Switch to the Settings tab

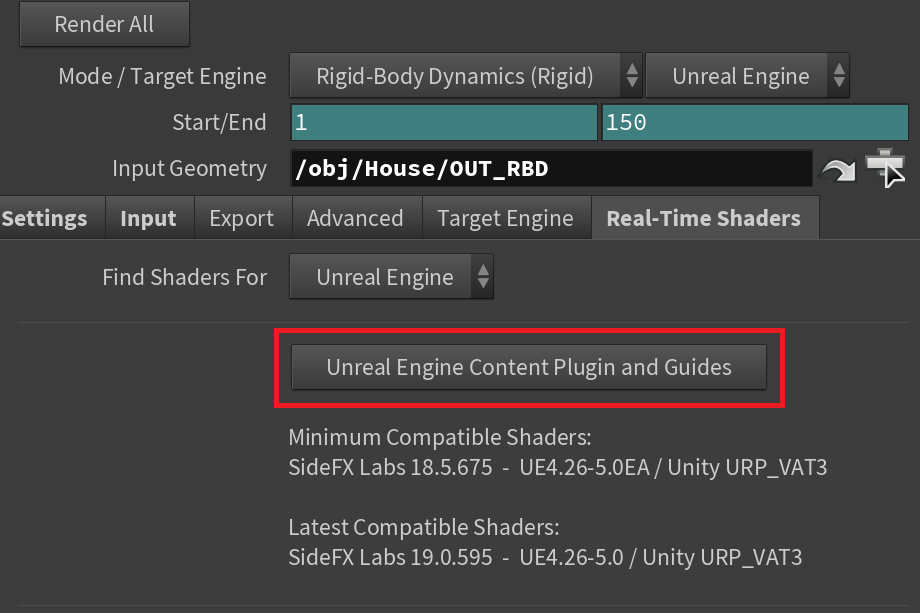[x=45, y=218]
